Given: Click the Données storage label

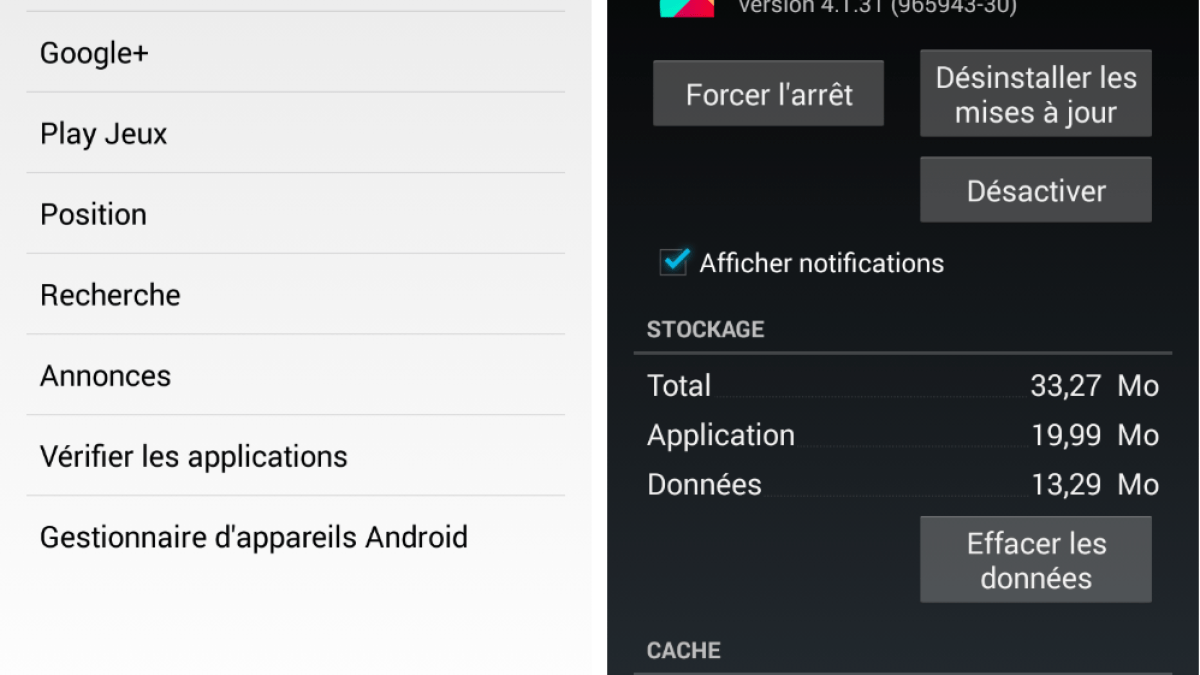Looking at the screenshot, I should 704,485.
